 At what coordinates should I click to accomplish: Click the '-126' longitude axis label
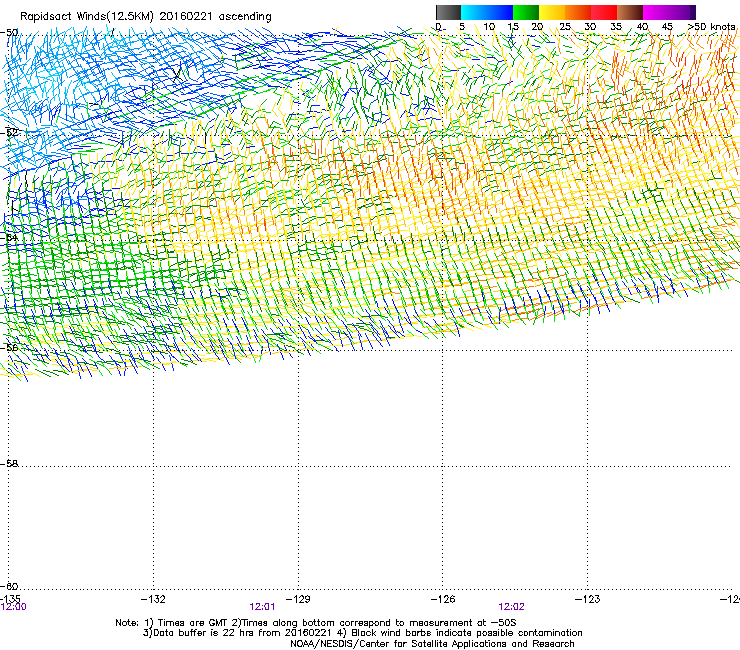443,599
